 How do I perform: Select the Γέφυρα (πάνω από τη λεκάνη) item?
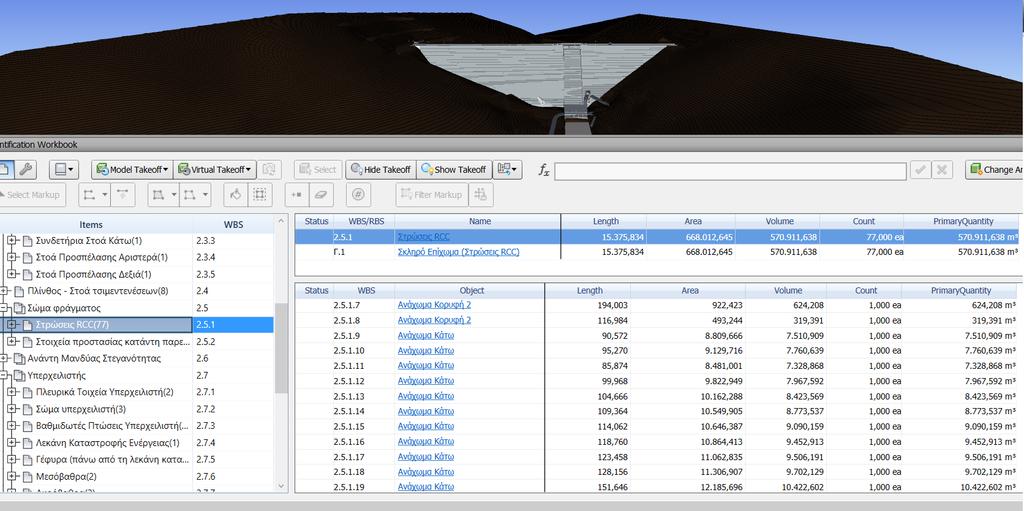[x=112, y=459]
